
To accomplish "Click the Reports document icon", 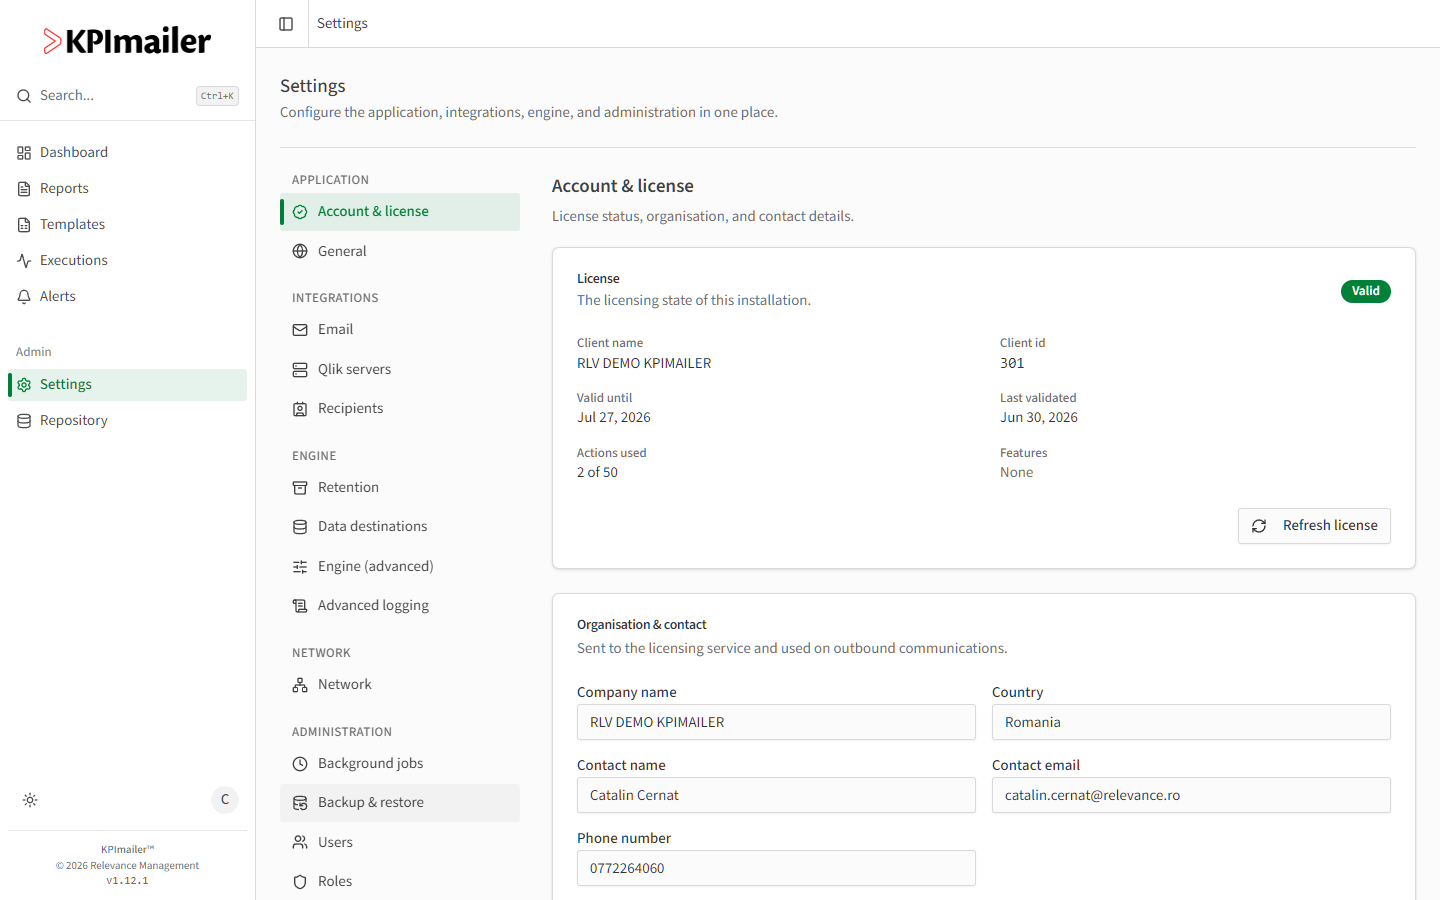I will [x=24, y=189].
